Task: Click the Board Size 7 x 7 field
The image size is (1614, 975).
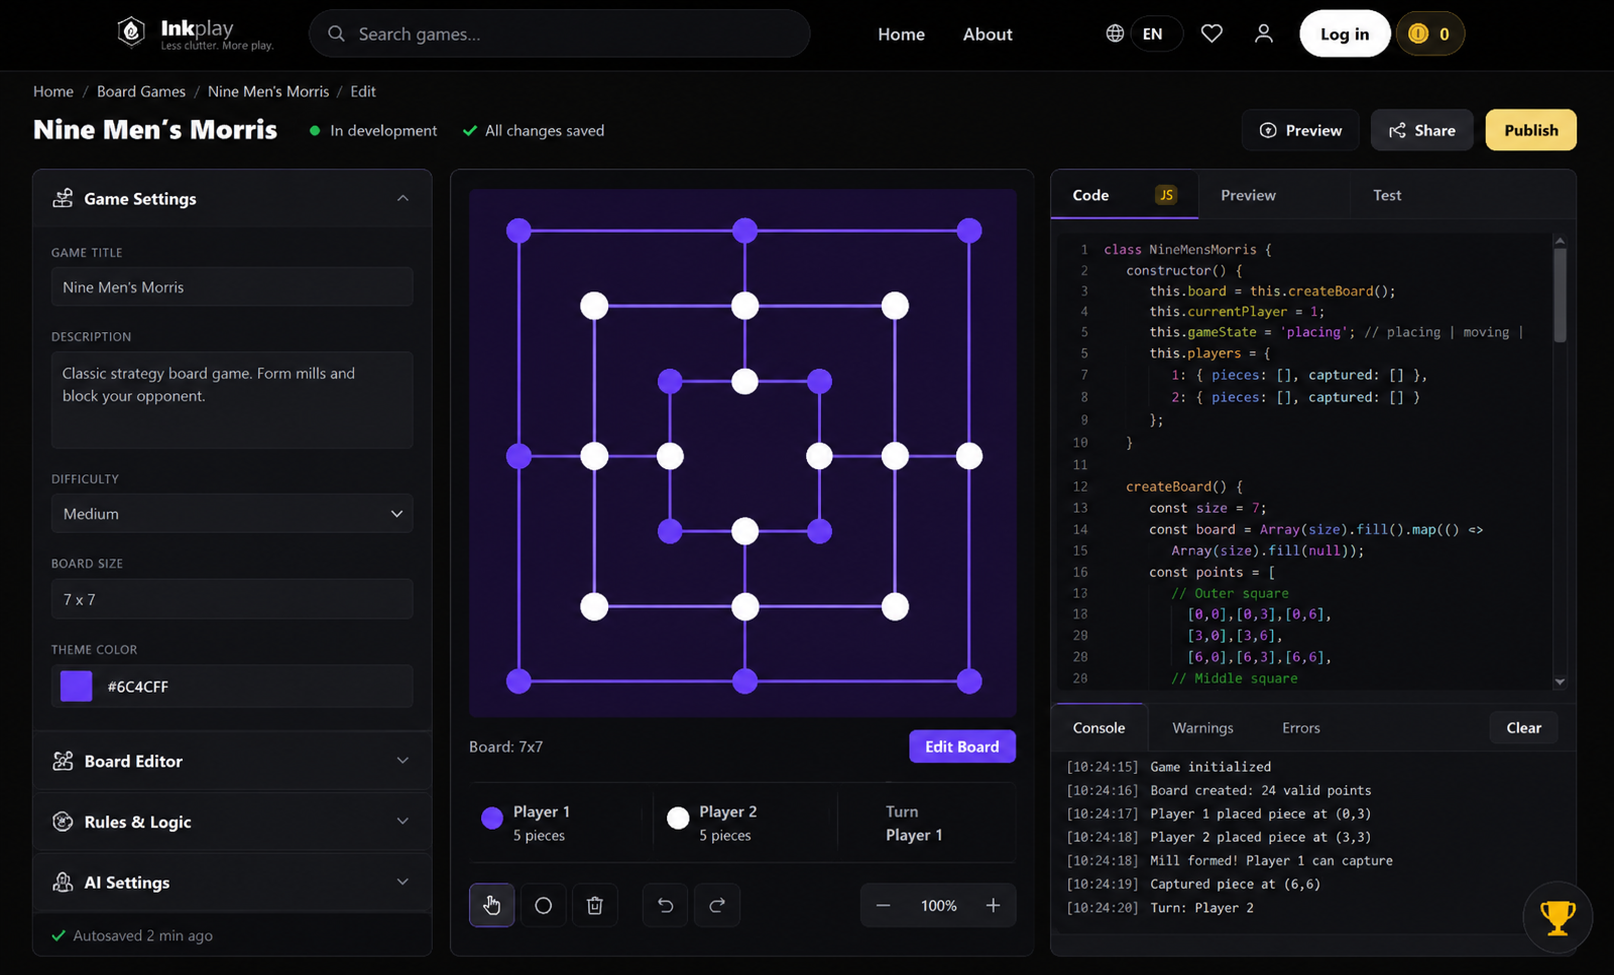Action: click(x=232, y=599)
